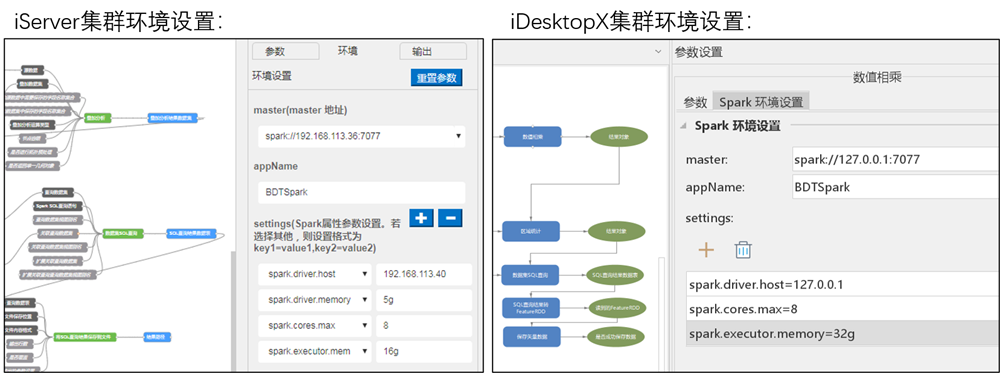Click the iDesktopX appName field BDTSpark
Viewport: 1000px width, 373px height.
[895, 187]
